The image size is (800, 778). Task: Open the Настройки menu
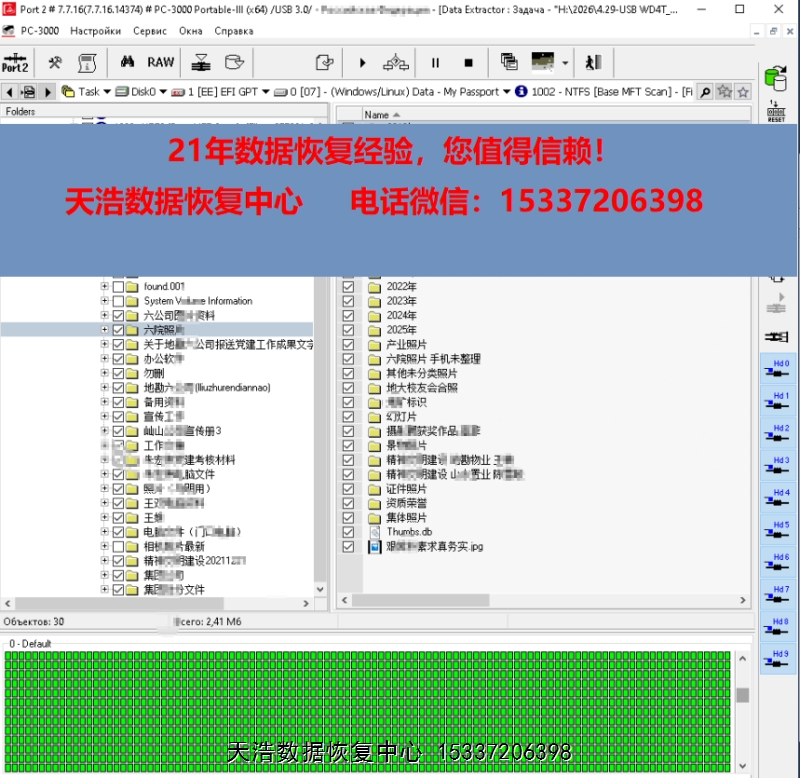95,31
